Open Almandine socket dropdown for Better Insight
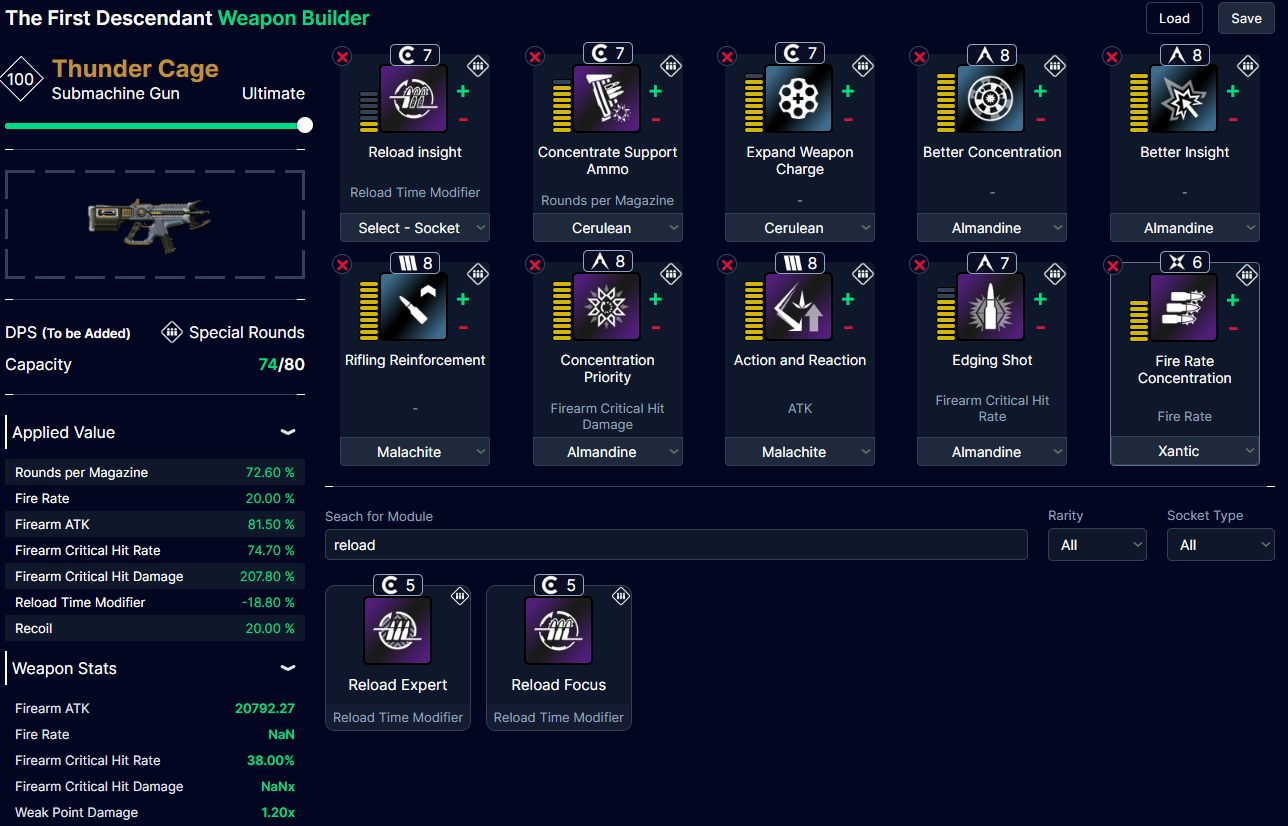Viewport: 1288px width, 826px height. pos(1185,228)
